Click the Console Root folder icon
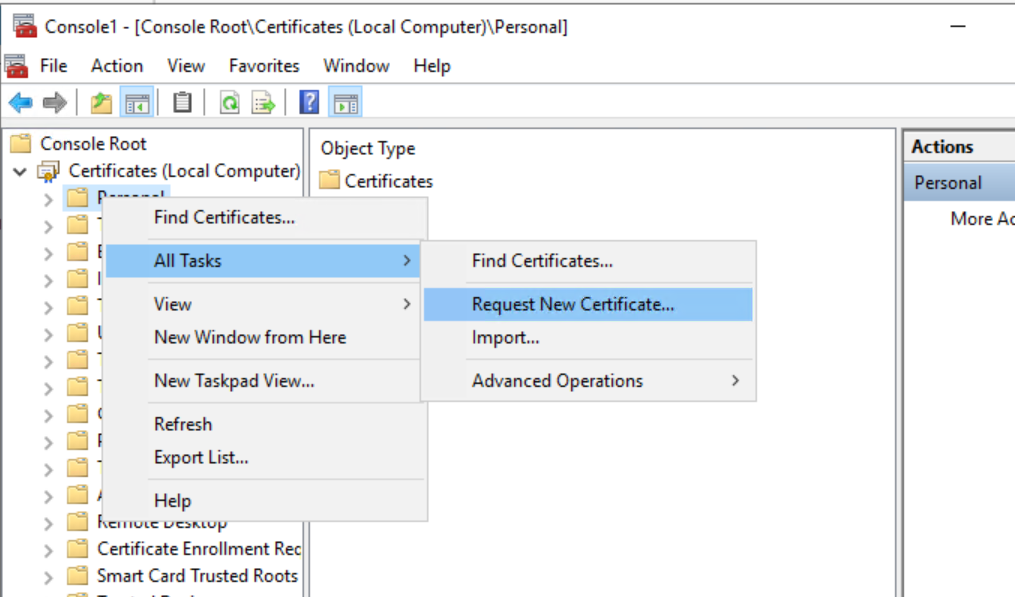The height and width of the screenshot is (597, 1015). (x=21, y=143)
